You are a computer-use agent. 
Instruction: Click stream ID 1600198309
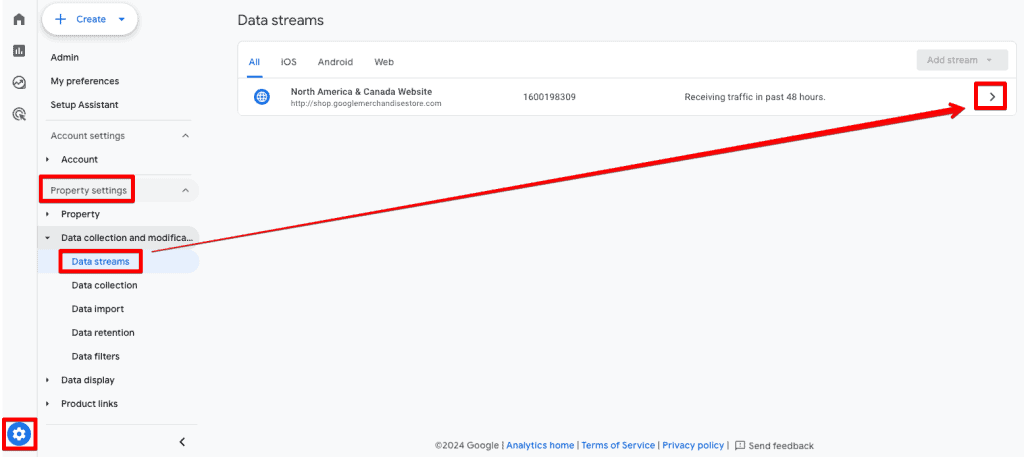tap(549, 97)
